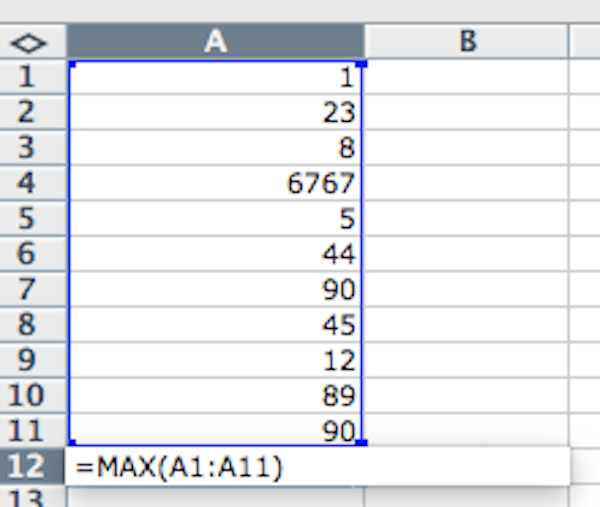Select row 12 header
Screen dimensions: 600x507
pyautogui.click(x=32, y=466)
